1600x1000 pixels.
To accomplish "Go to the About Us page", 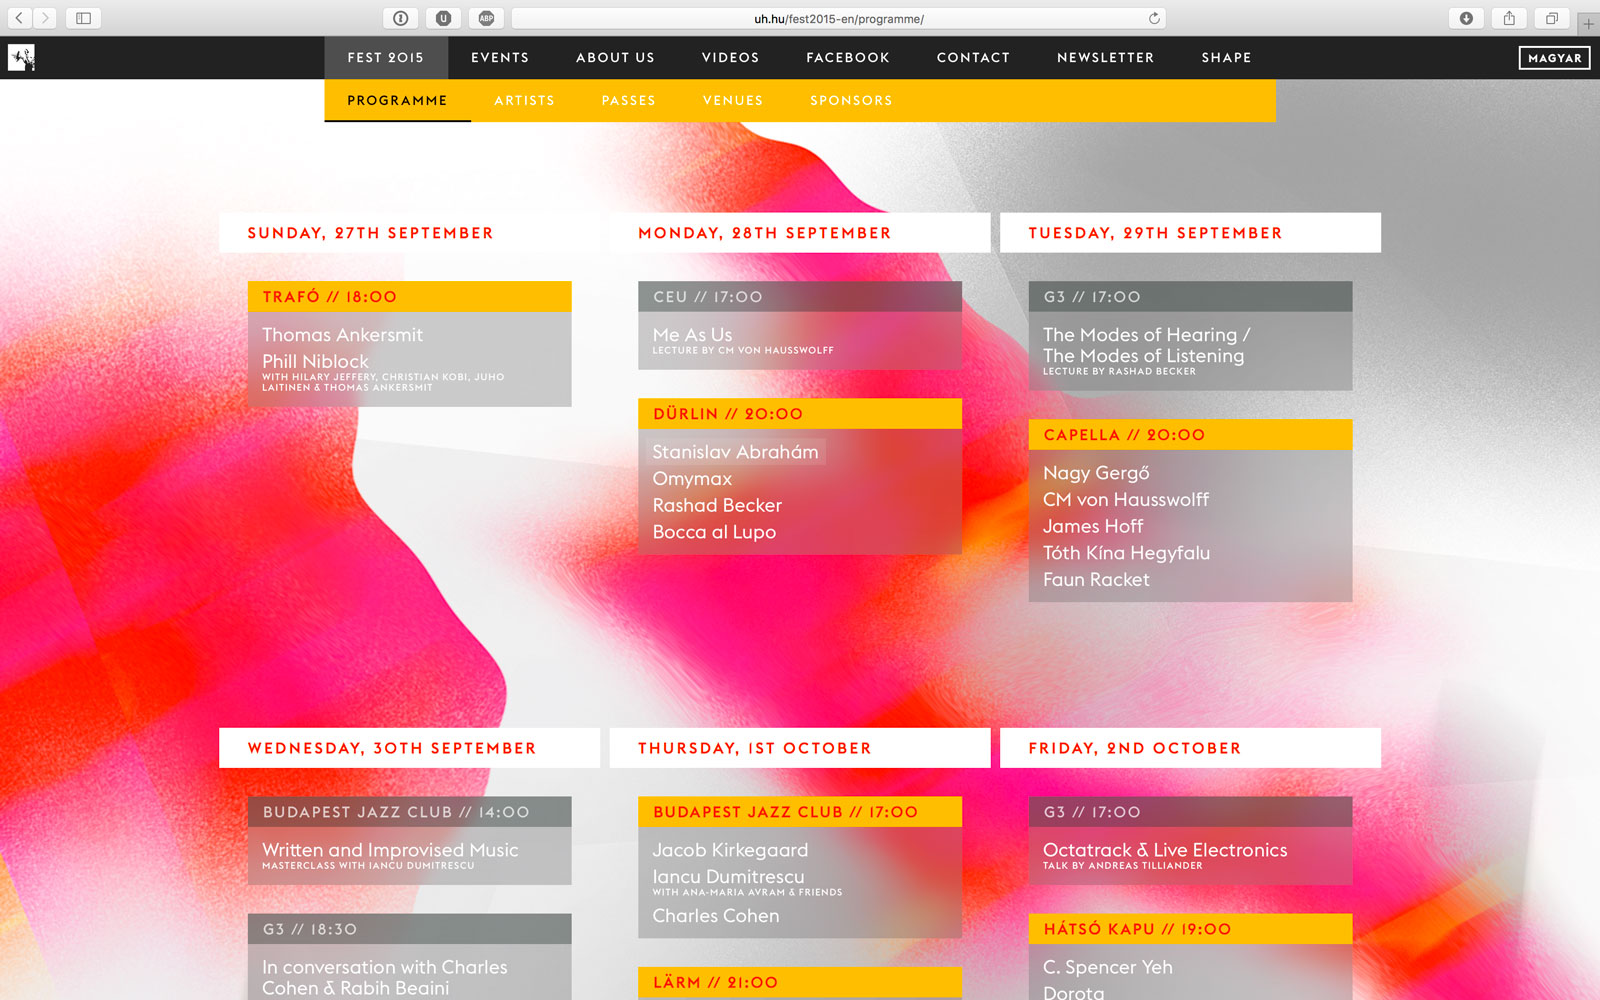I will [615, 58].
